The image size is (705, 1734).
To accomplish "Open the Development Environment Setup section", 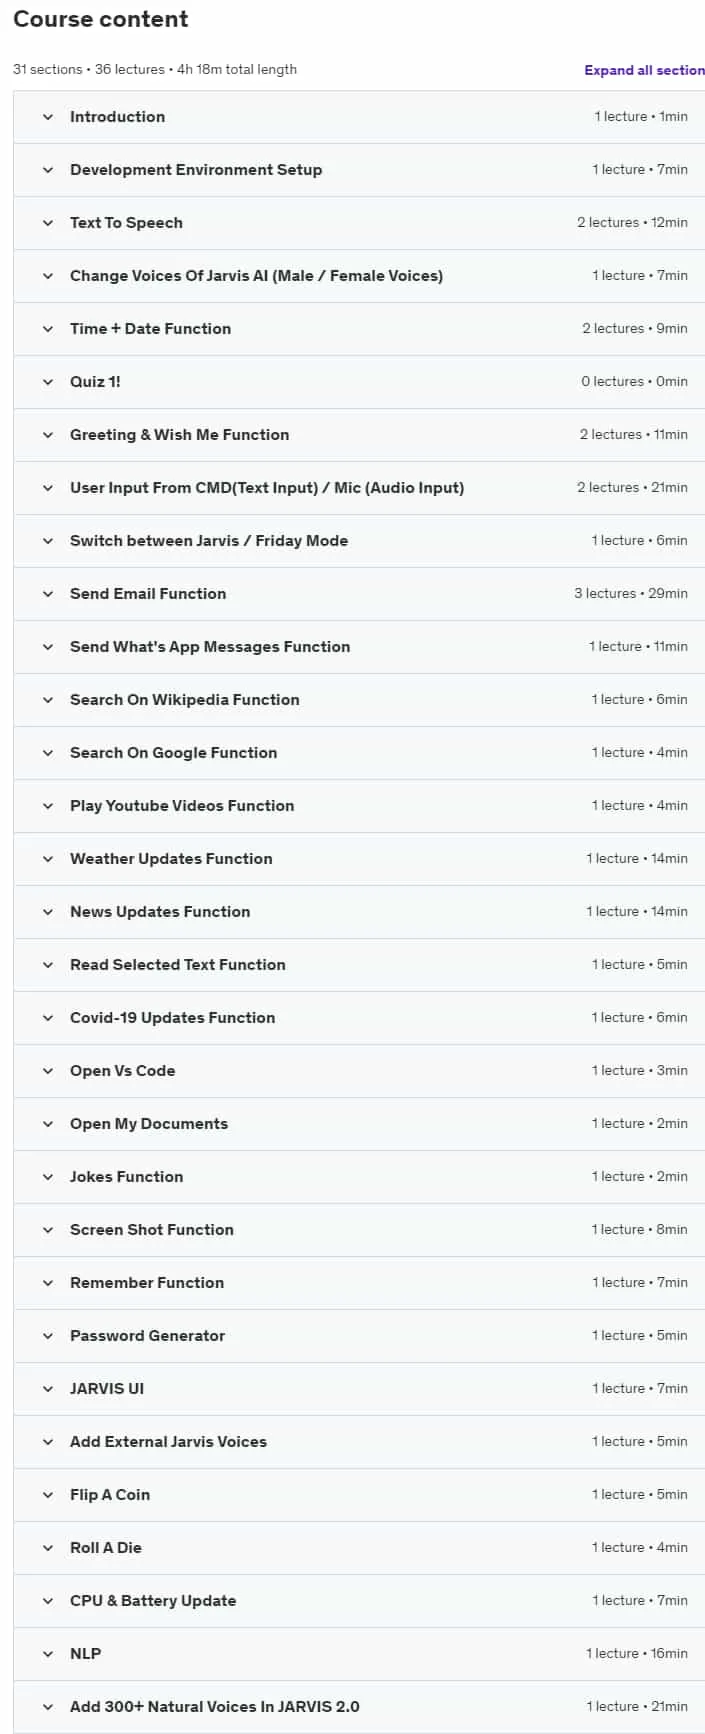I will point(359,170).
